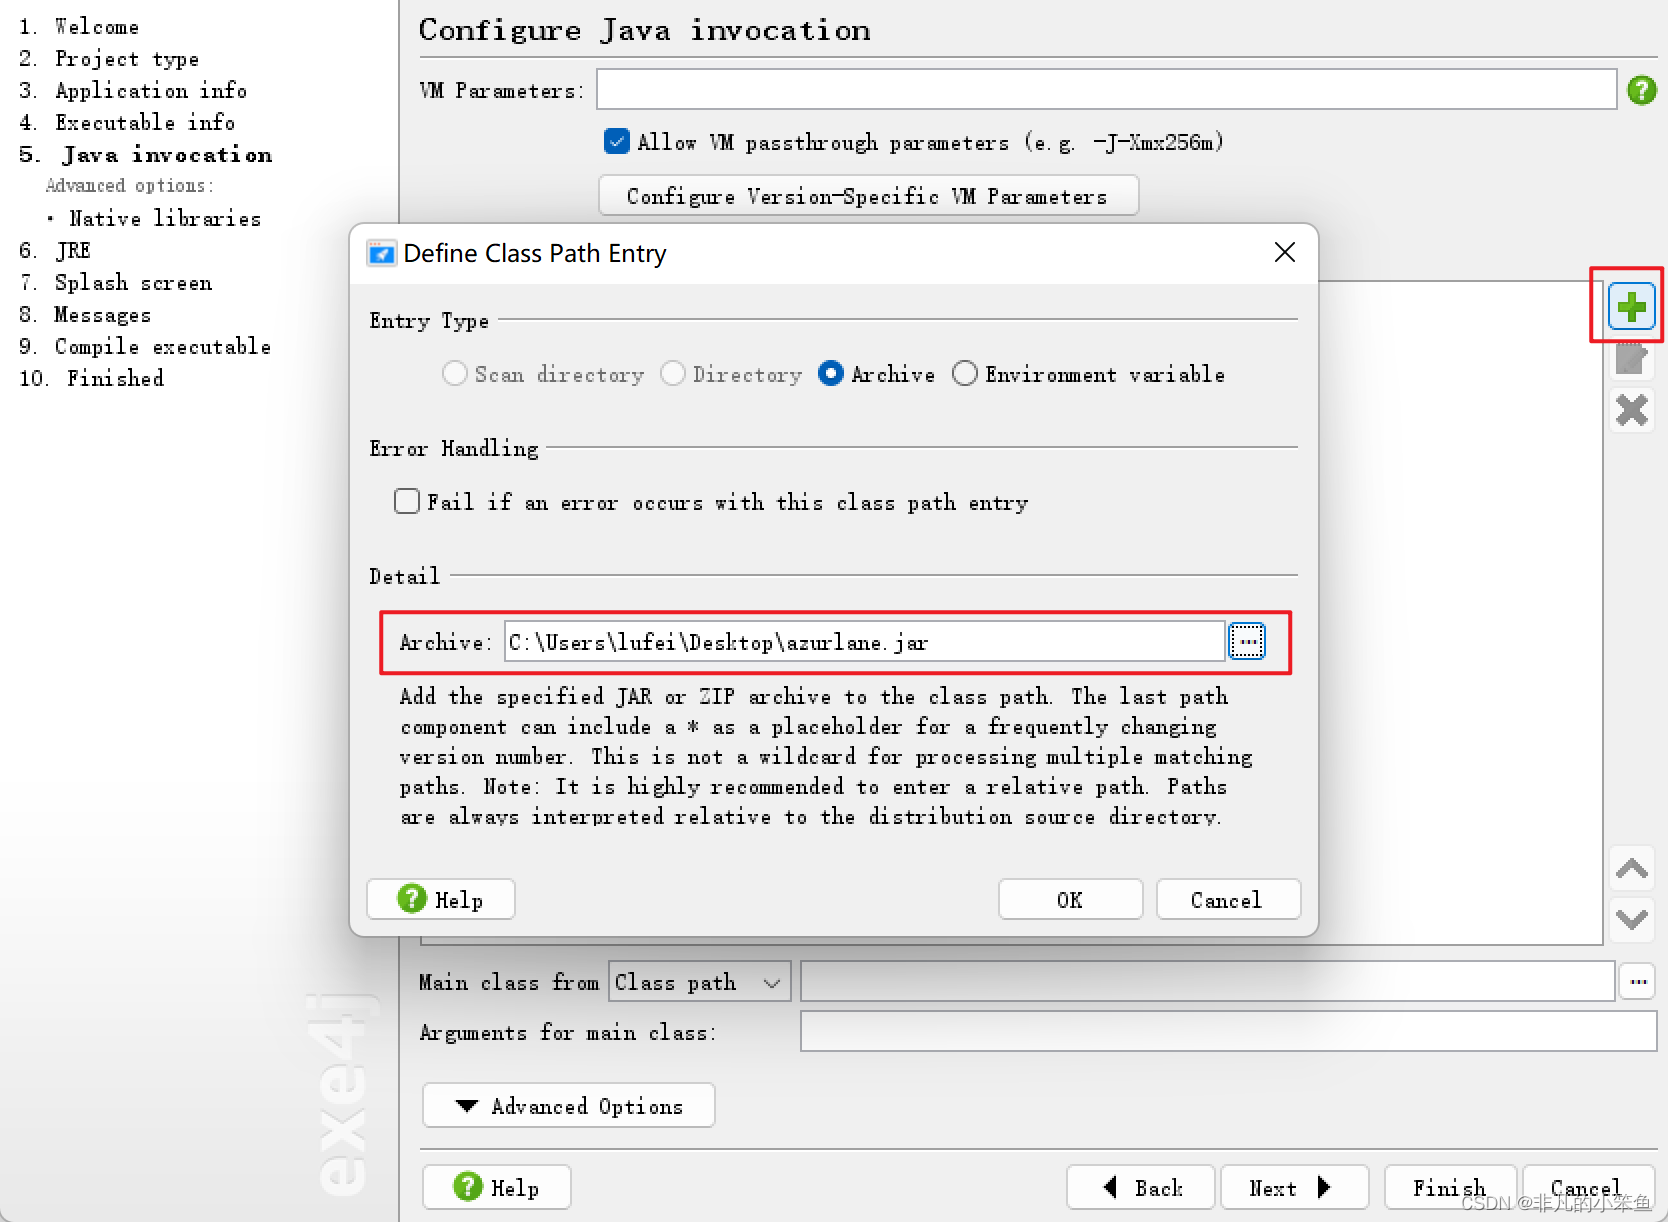Go to step 10 Finished
1668x1222 pixels.
pyautogui.click(x=91, y=379)
